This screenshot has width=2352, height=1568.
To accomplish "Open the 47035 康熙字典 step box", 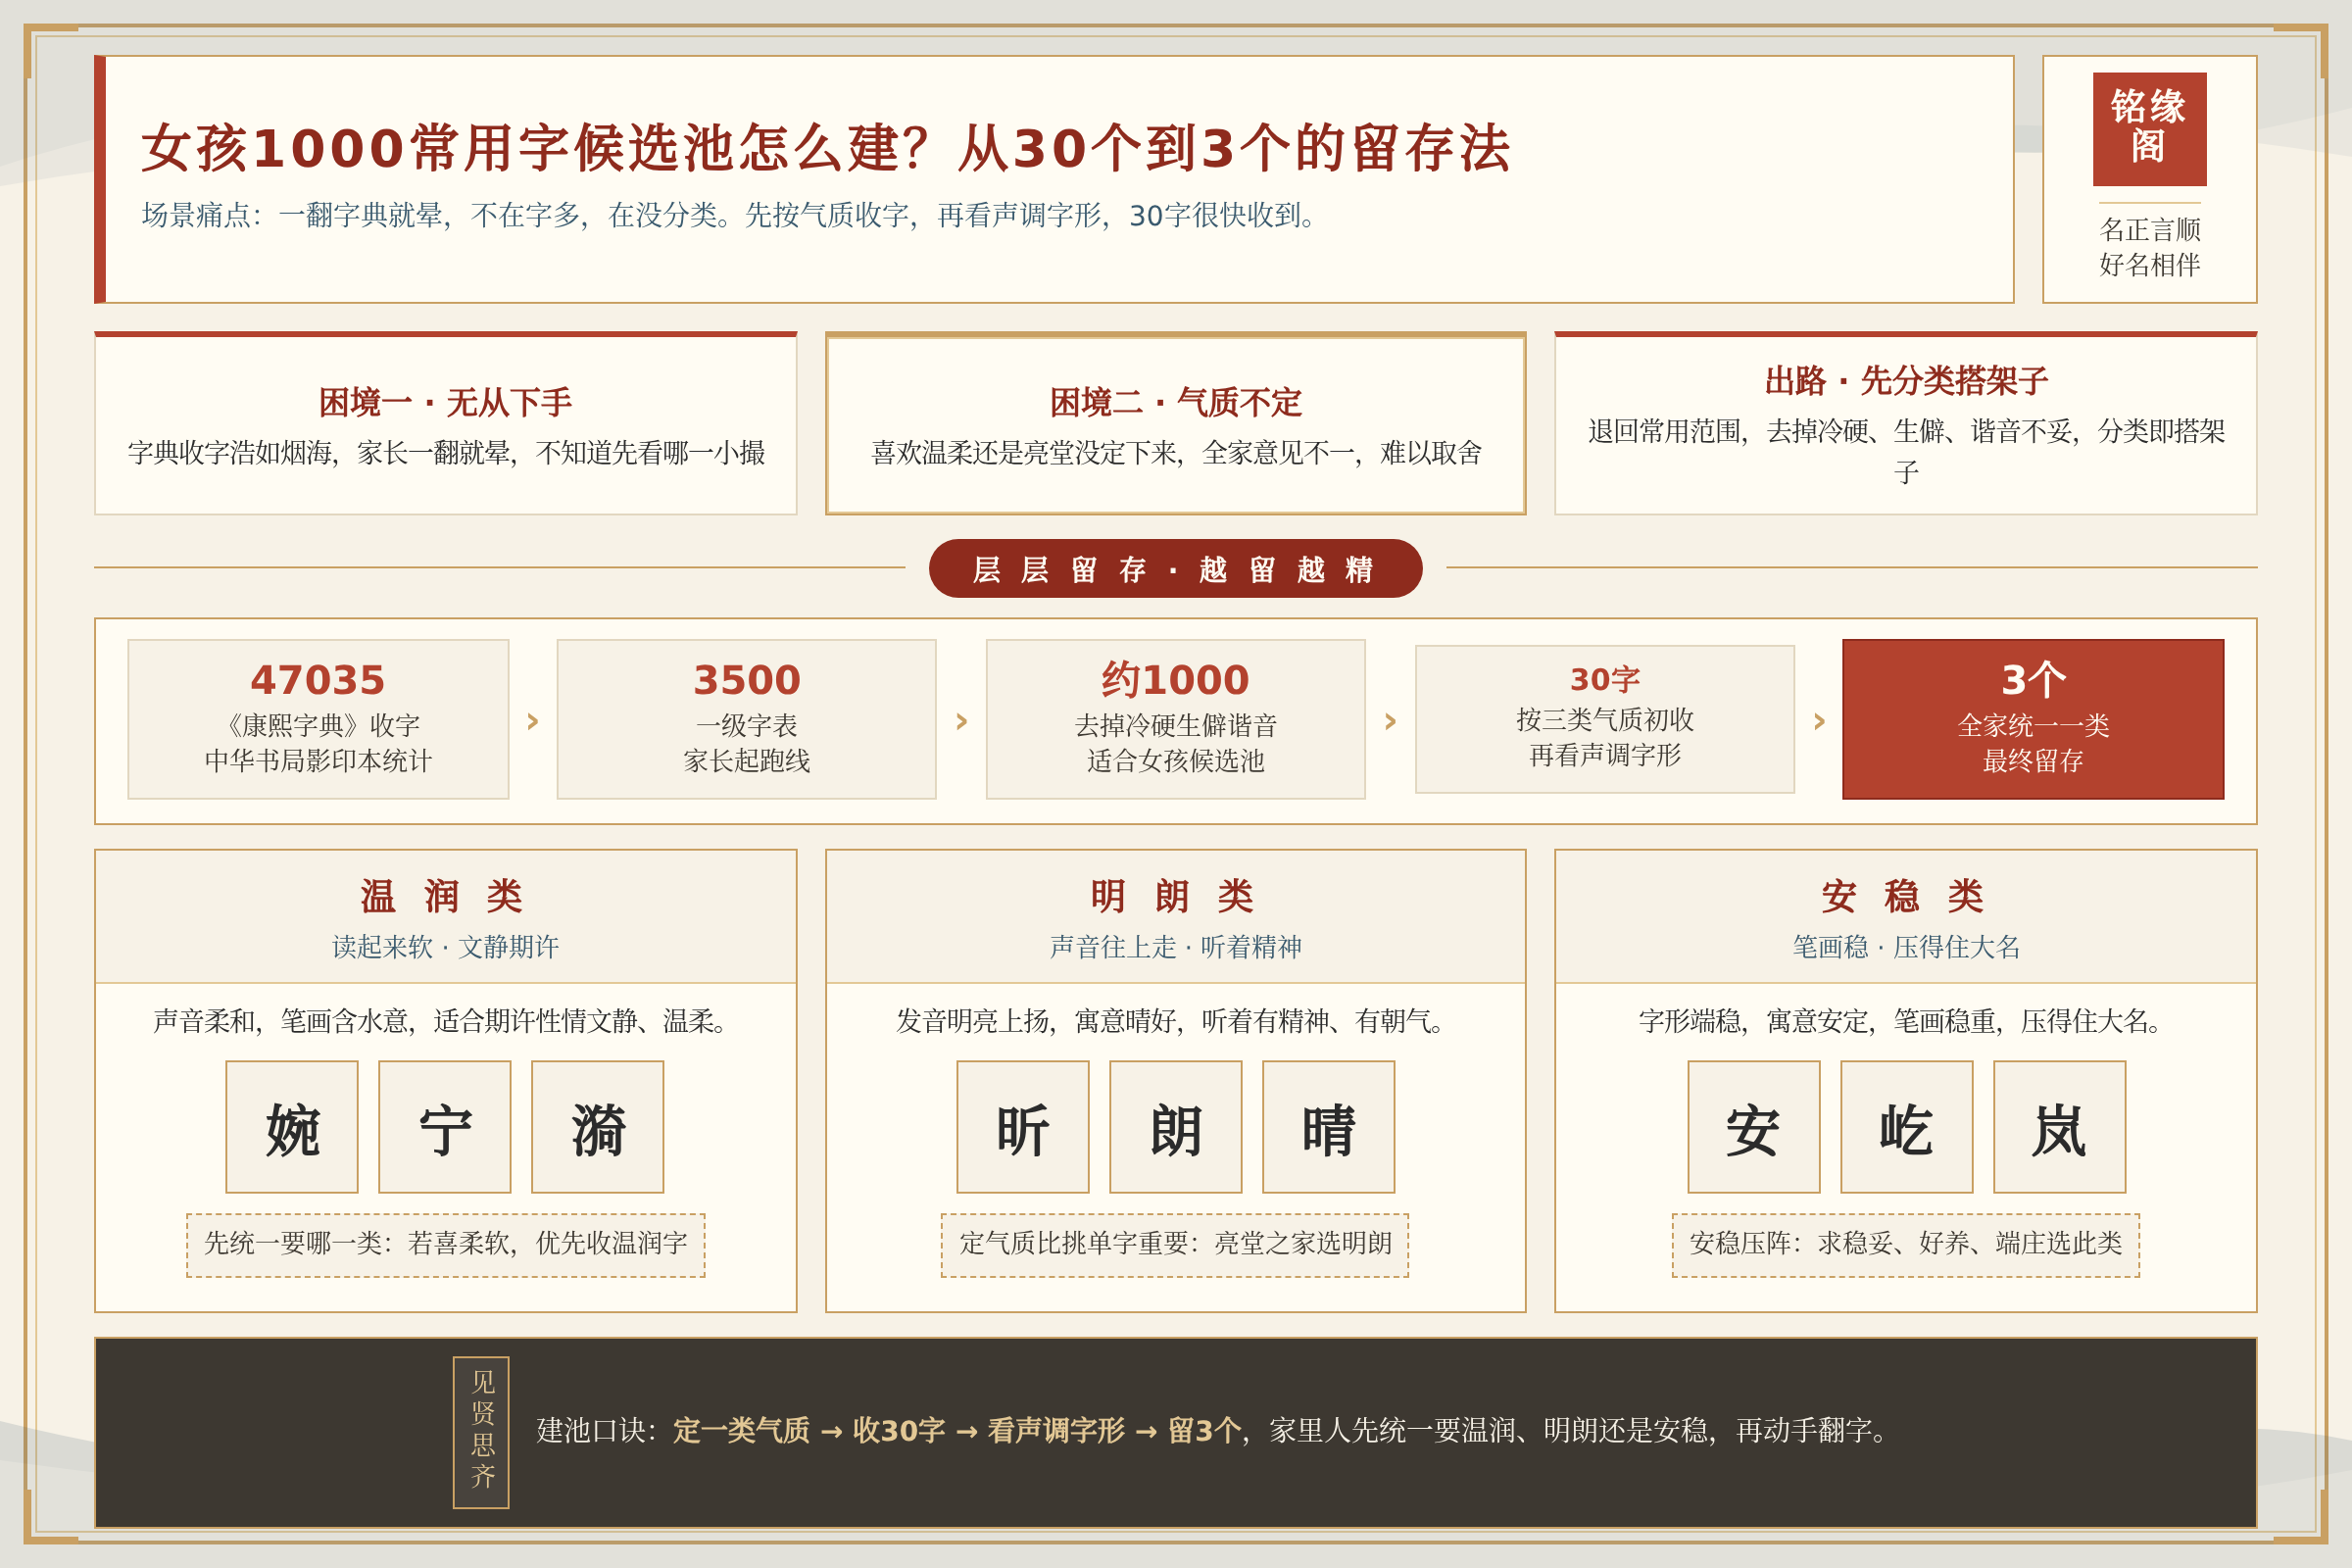I will (318, 719).
